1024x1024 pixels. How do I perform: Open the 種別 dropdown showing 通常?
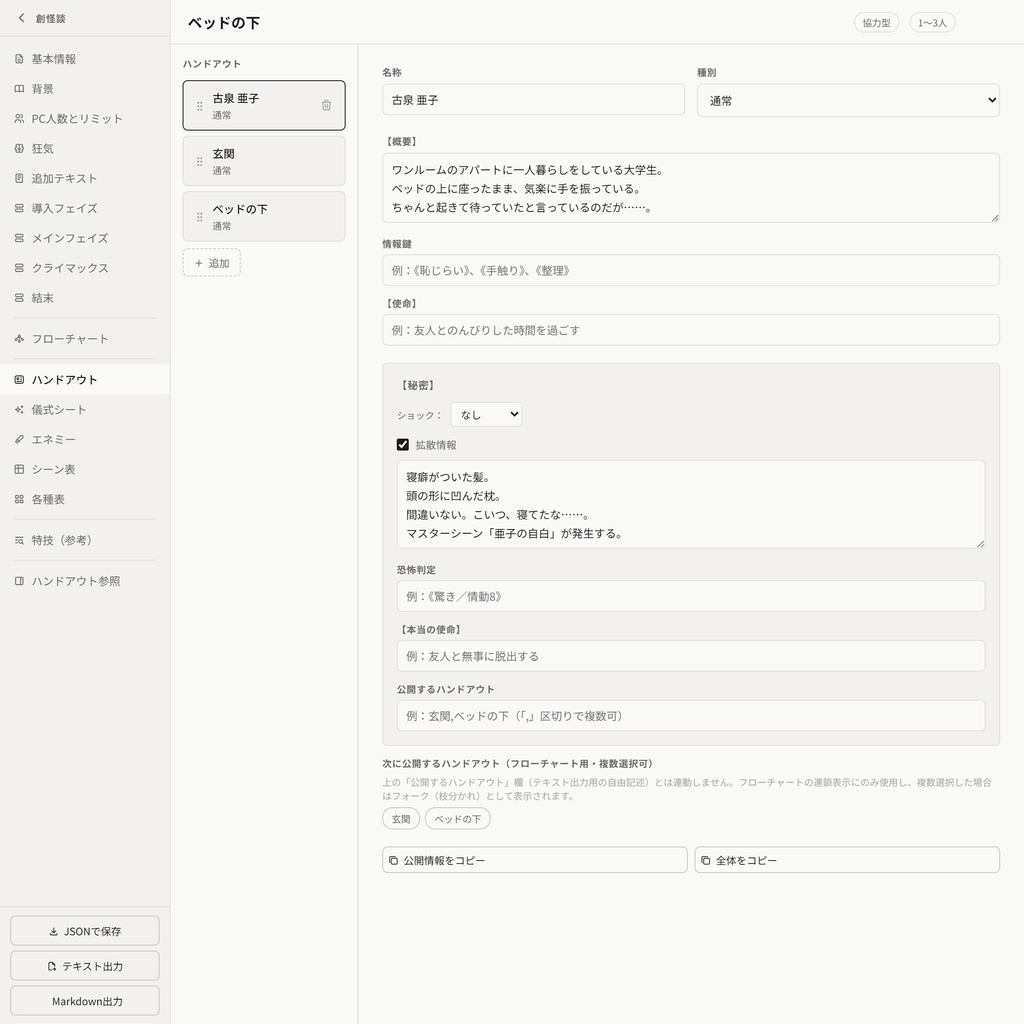[x=848, y=101]
